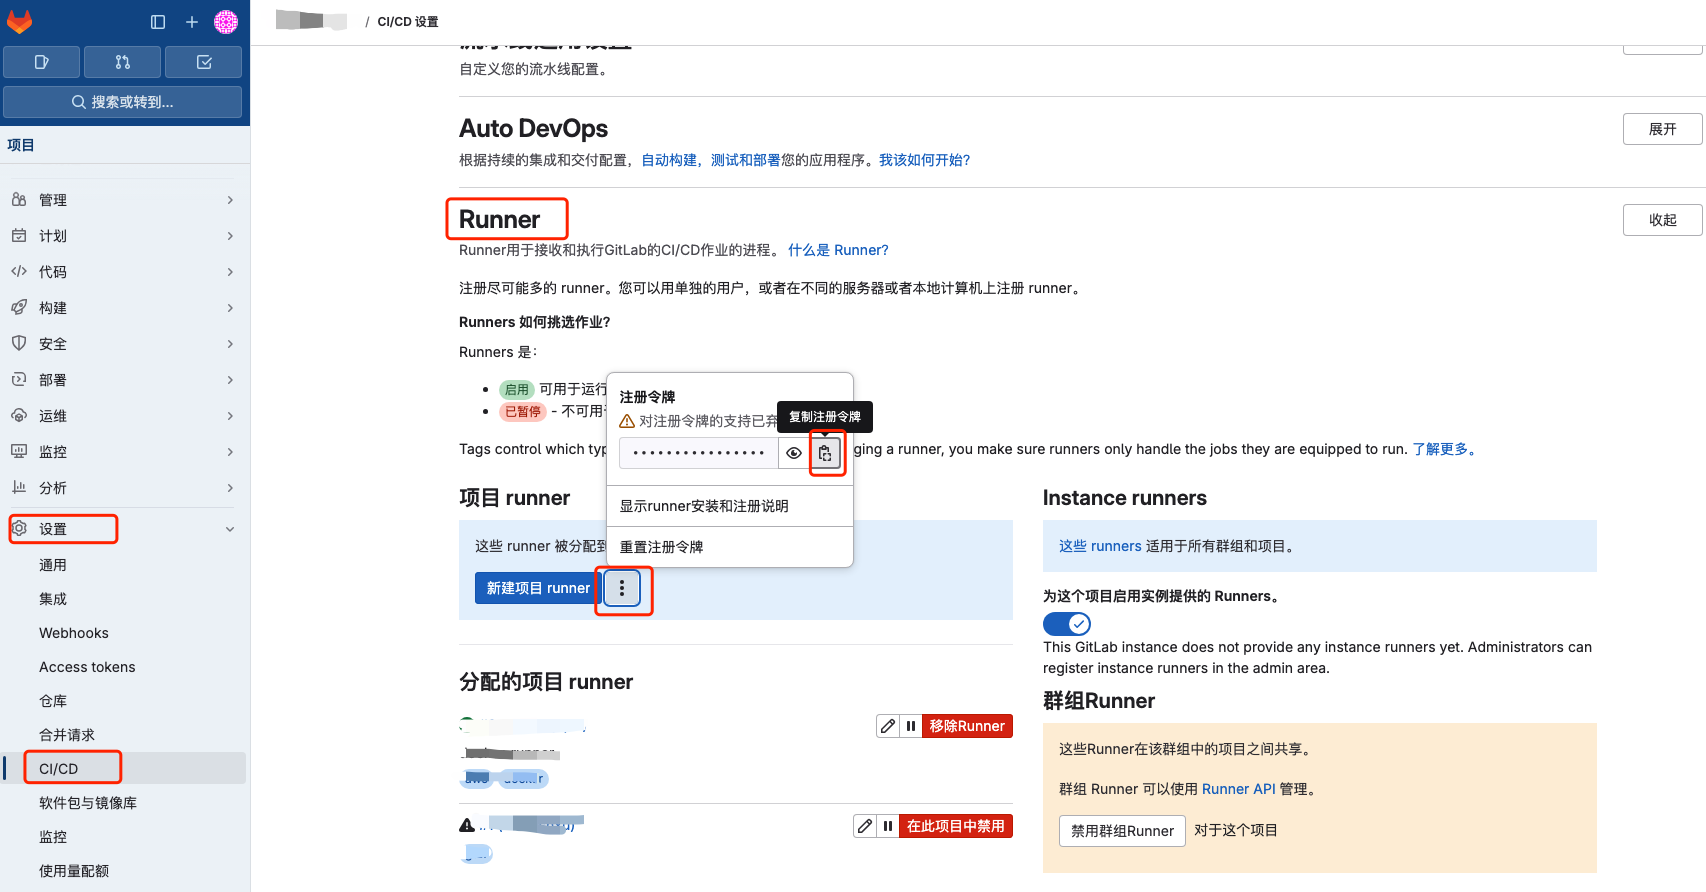Click the 搜索或转到 search box

coord(123,102)
